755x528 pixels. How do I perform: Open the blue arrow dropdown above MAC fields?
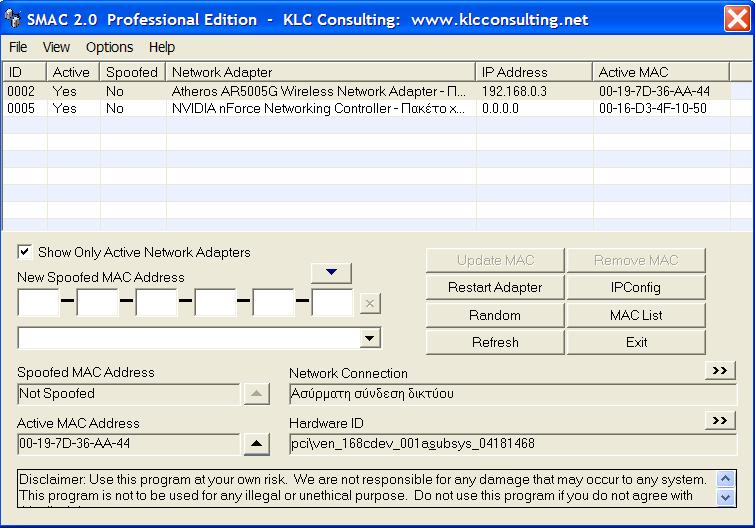[331, 272]
